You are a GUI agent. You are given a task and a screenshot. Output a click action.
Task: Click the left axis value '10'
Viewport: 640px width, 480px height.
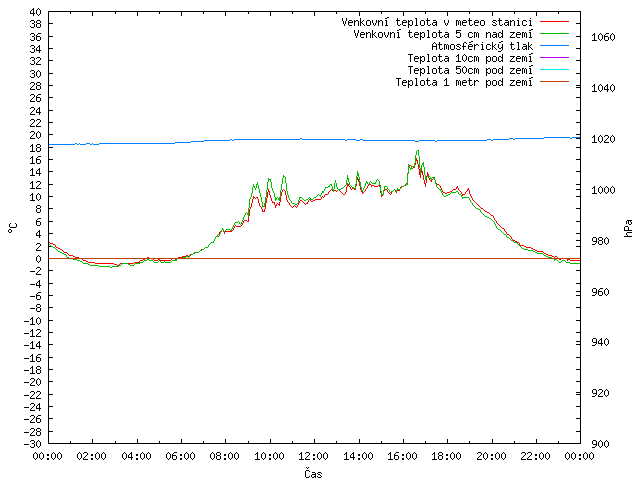pos(36,197)
